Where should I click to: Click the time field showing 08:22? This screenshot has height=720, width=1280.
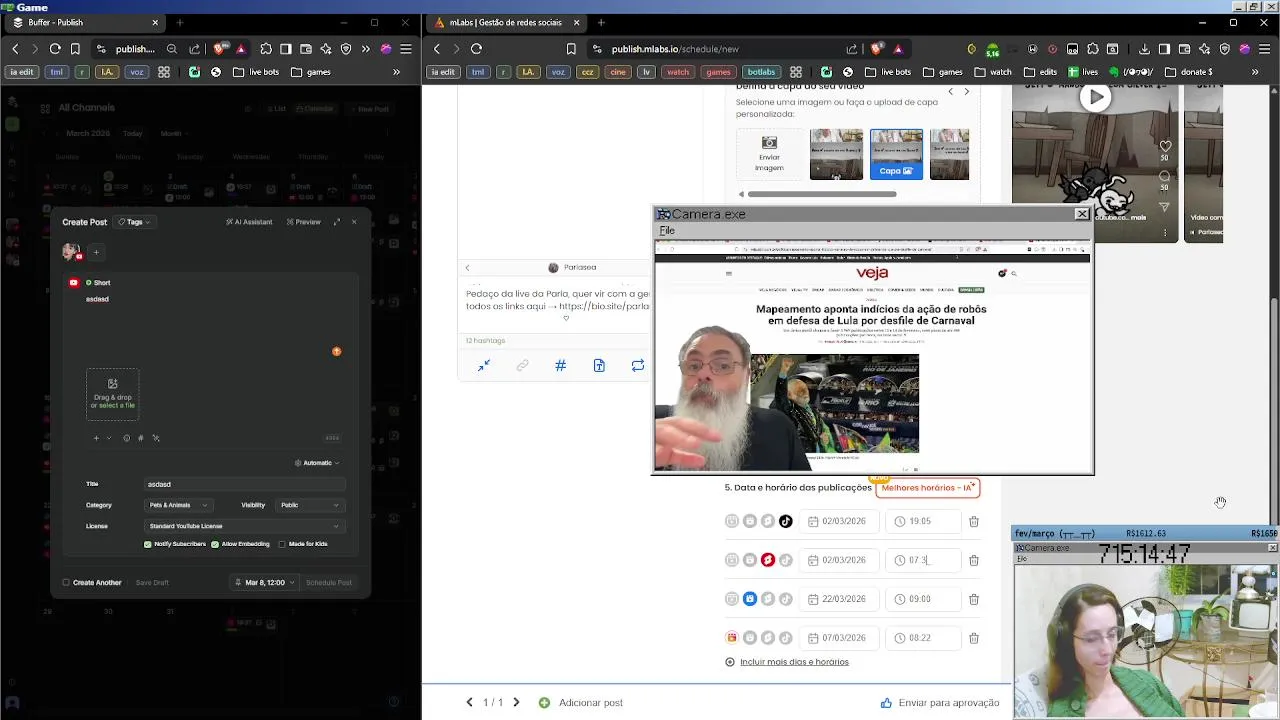point(923,638)
